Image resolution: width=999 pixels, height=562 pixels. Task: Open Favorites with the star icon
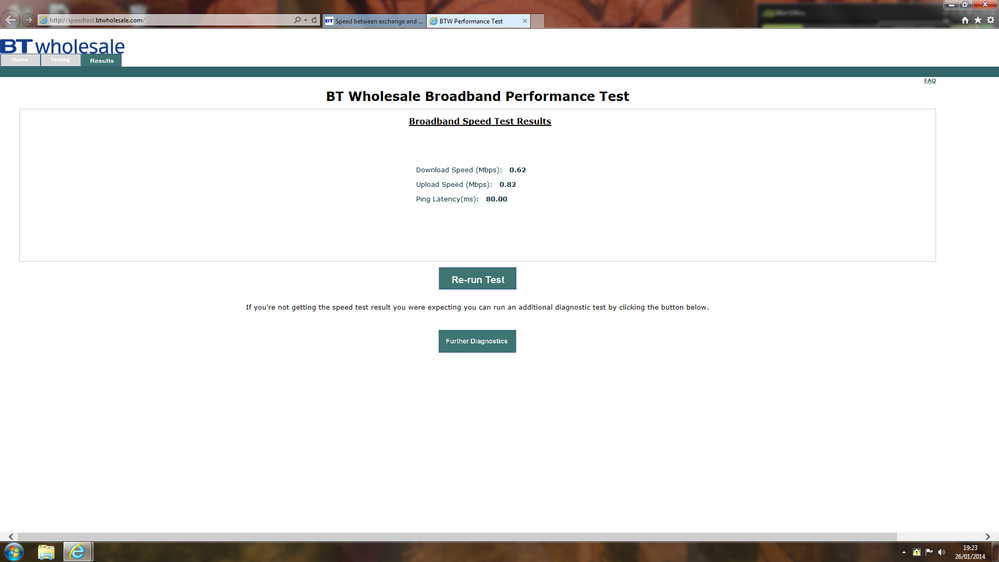point(977,20)
